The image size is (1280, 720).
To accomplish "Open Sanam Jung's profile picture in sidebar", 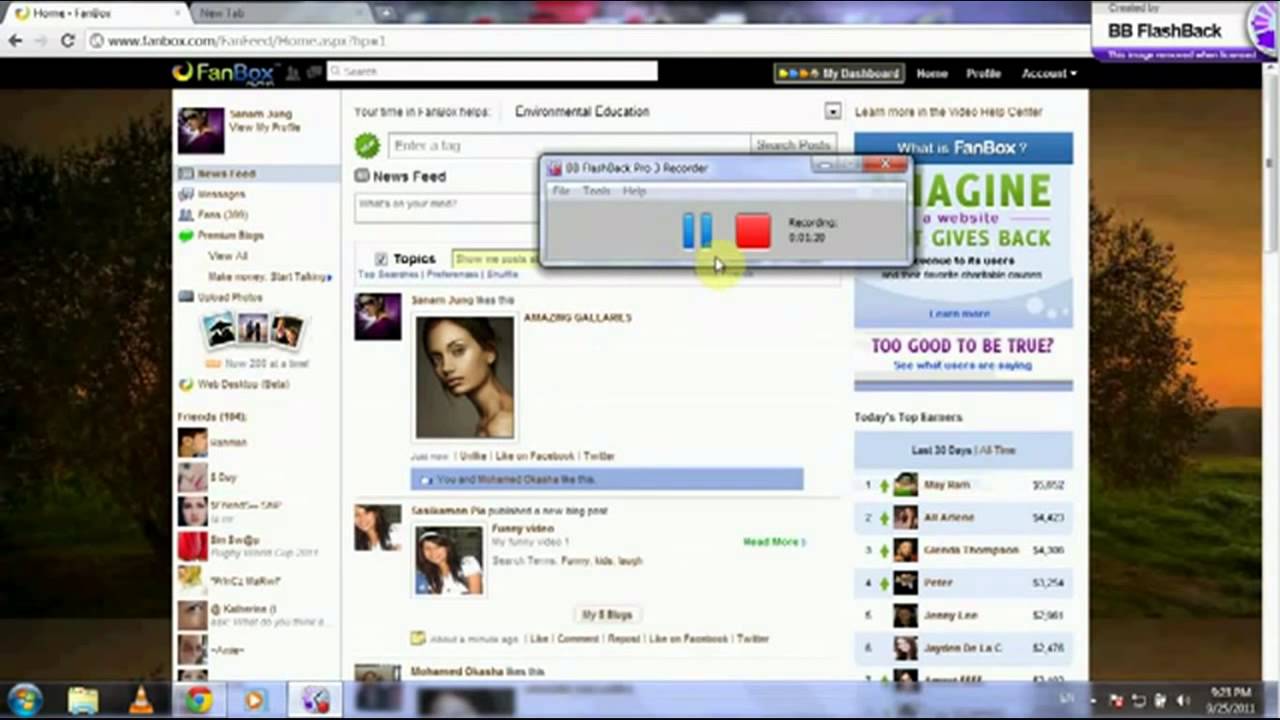I will click(201, 131).
